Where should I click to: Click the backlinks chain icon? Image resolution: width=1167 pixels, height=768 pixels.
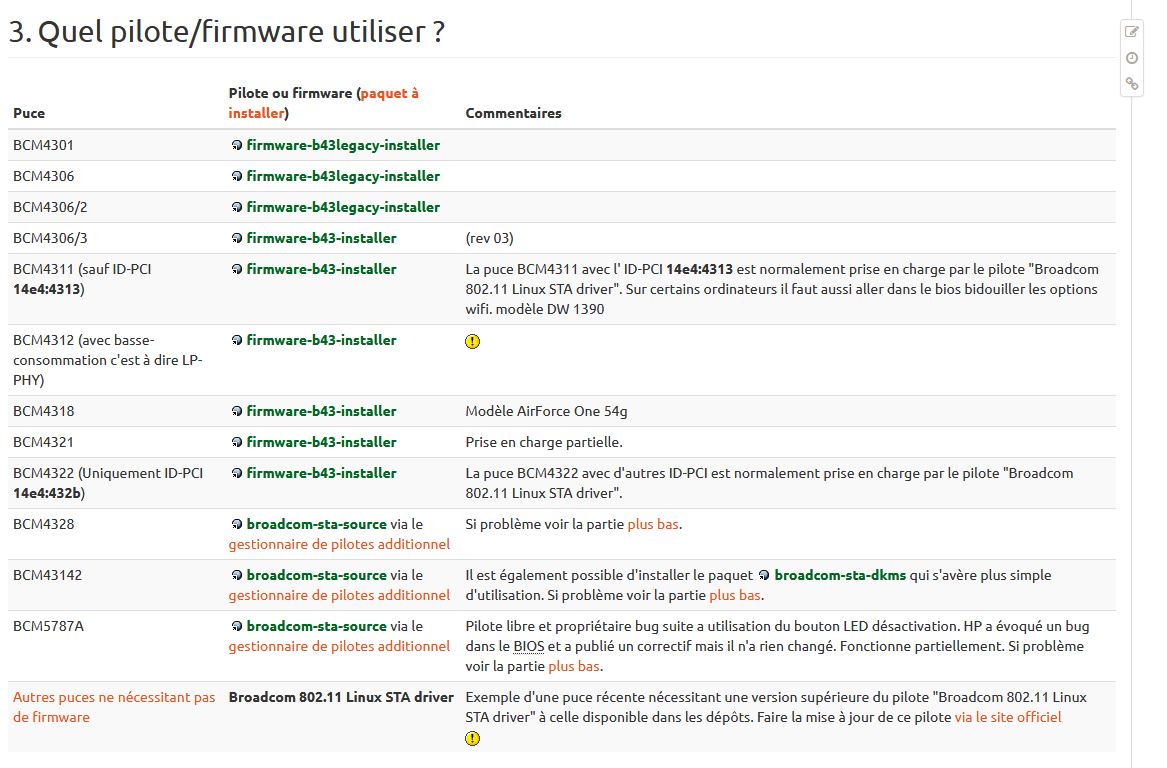click(x=1132, y=84)
